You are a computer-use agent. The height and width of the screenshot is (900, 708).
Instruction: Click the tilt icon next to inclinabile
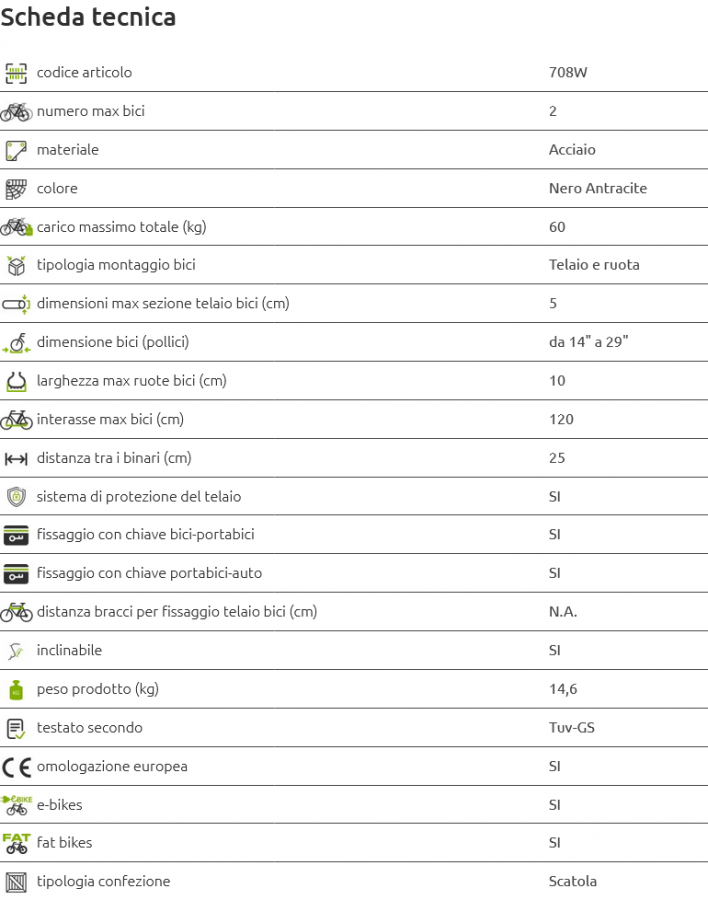coord(16,651)
